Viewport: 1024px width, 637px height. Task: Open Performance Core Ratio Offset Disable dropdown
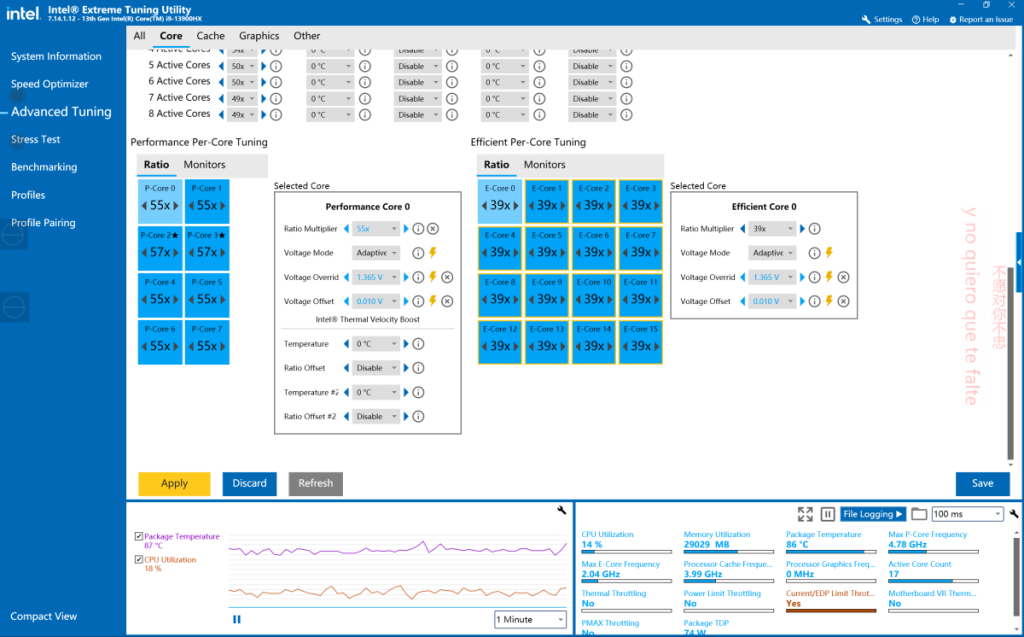tap(376, 368)
